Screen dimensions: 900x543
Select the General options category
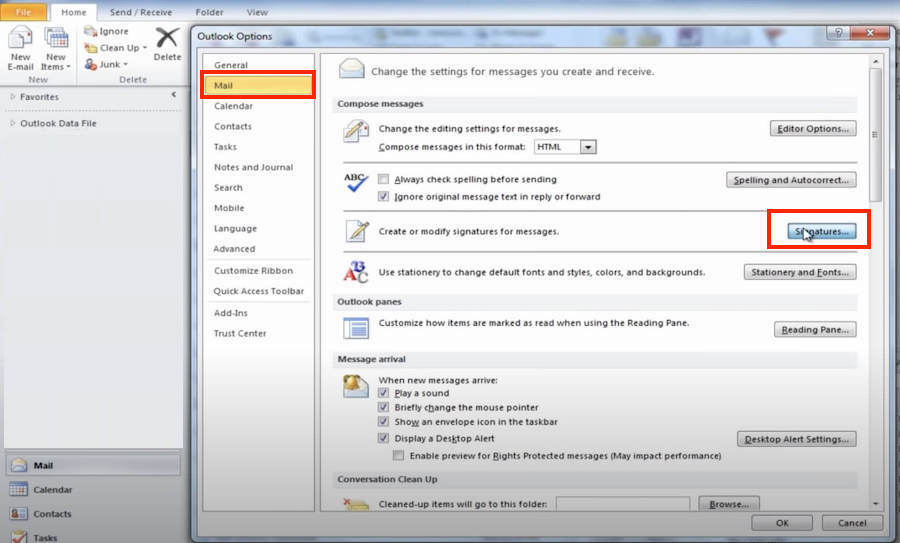258,65
